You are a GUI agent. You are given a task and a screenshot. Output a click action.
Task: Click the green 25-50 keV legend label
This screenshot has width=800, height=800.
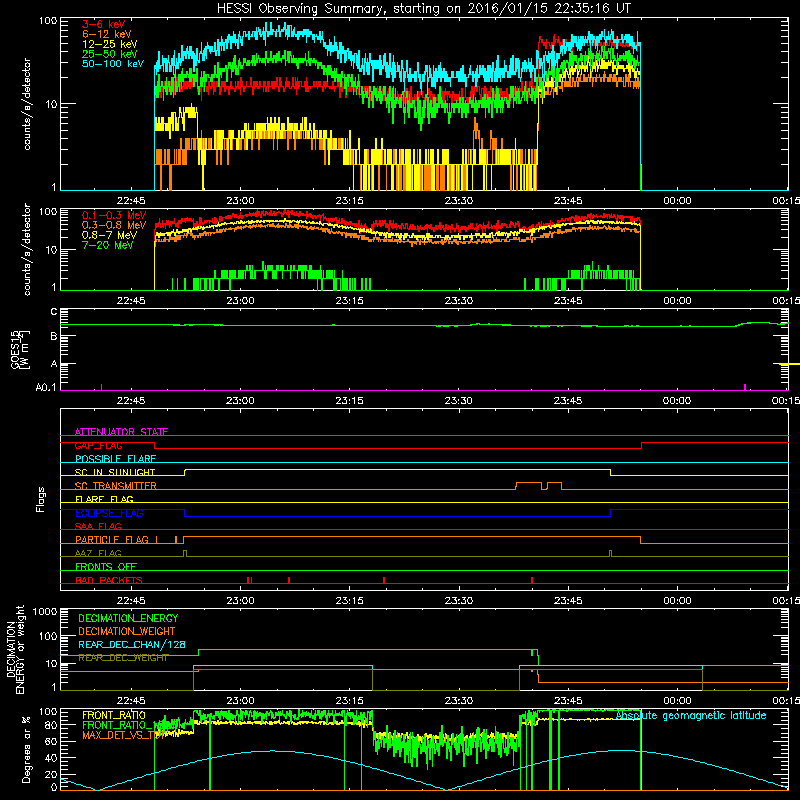110,54
